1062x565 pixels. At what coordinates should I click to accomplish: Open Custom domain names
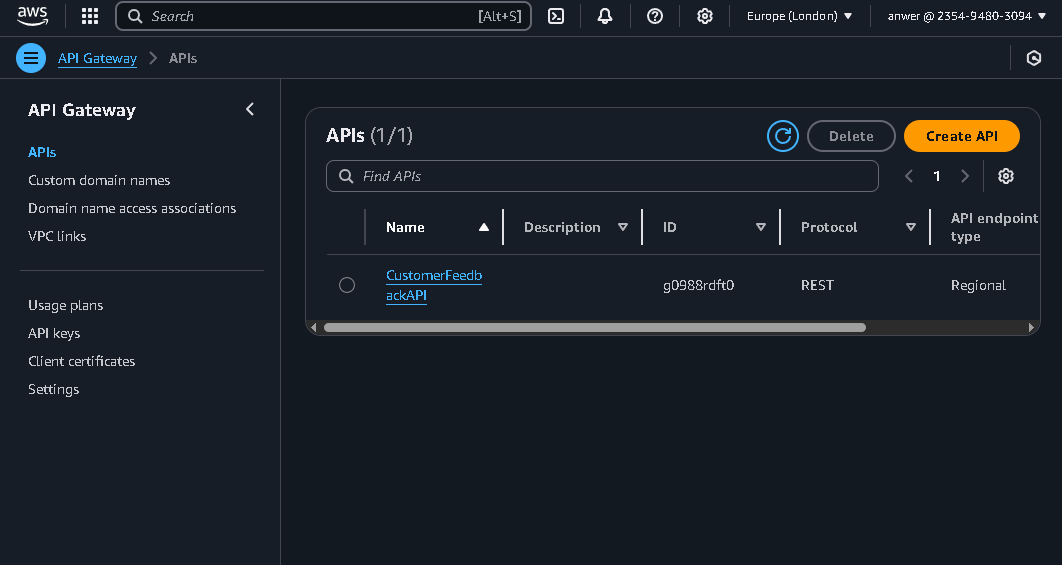pyautogui.click(x=99, y=180)
